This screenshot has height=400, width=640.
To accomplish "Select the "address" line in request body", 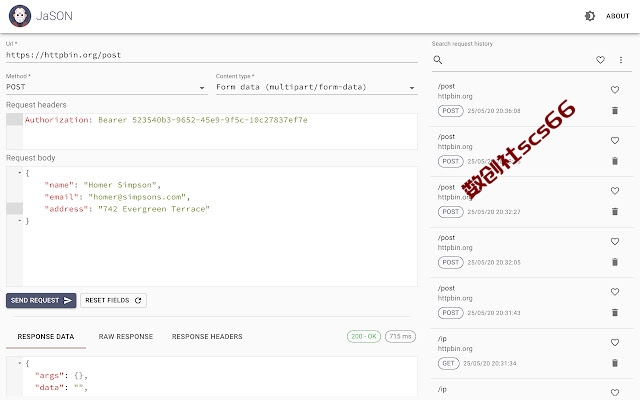I will [x=127, y=209].
